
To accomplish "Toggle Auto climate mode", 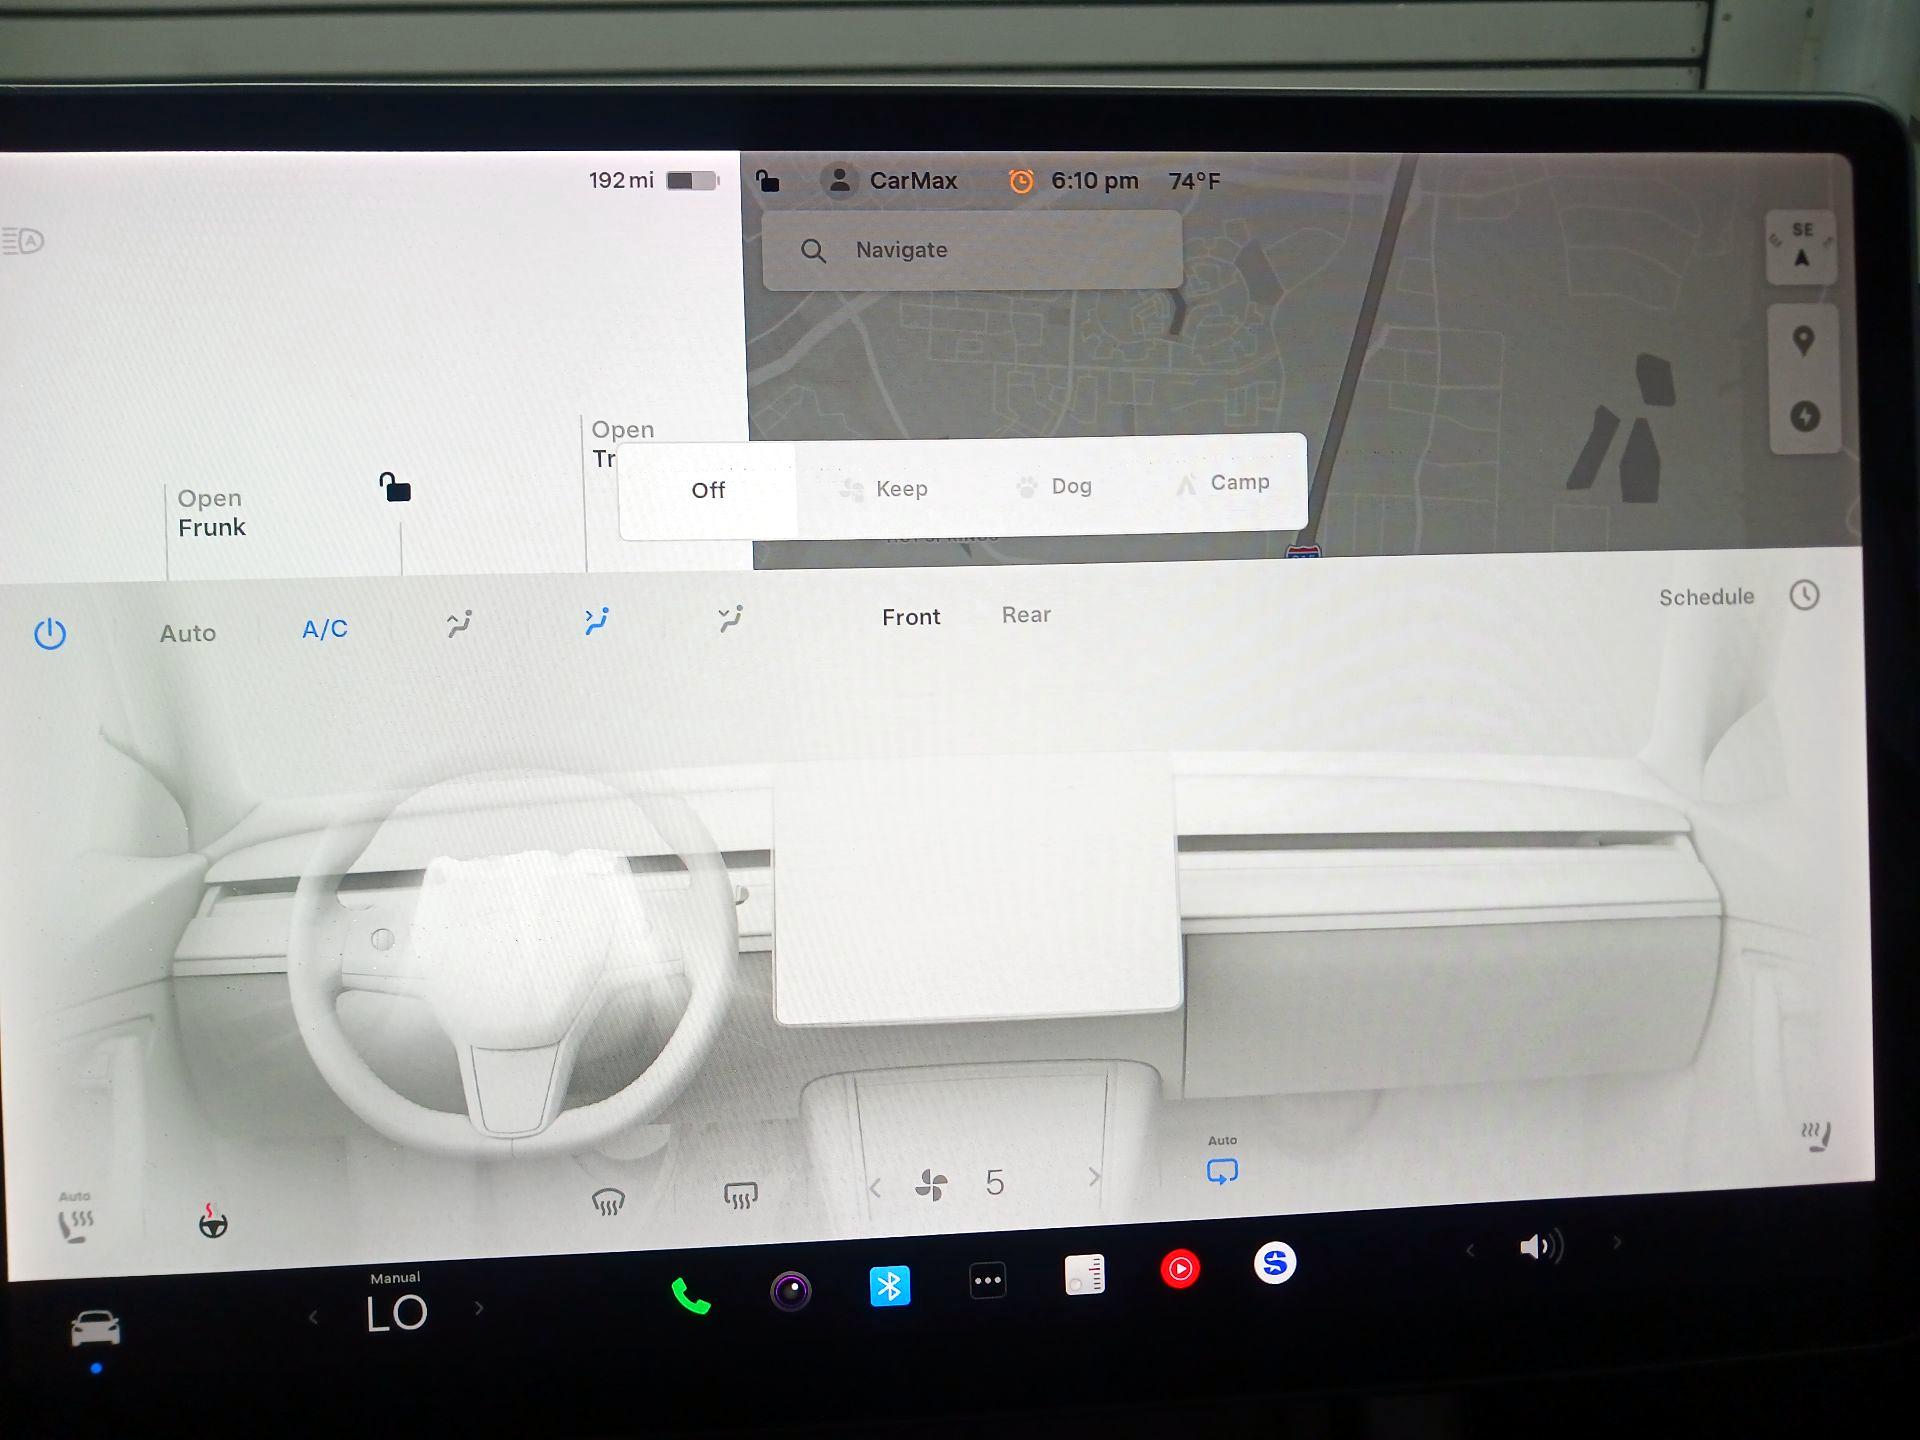I will tap(188, 632).
